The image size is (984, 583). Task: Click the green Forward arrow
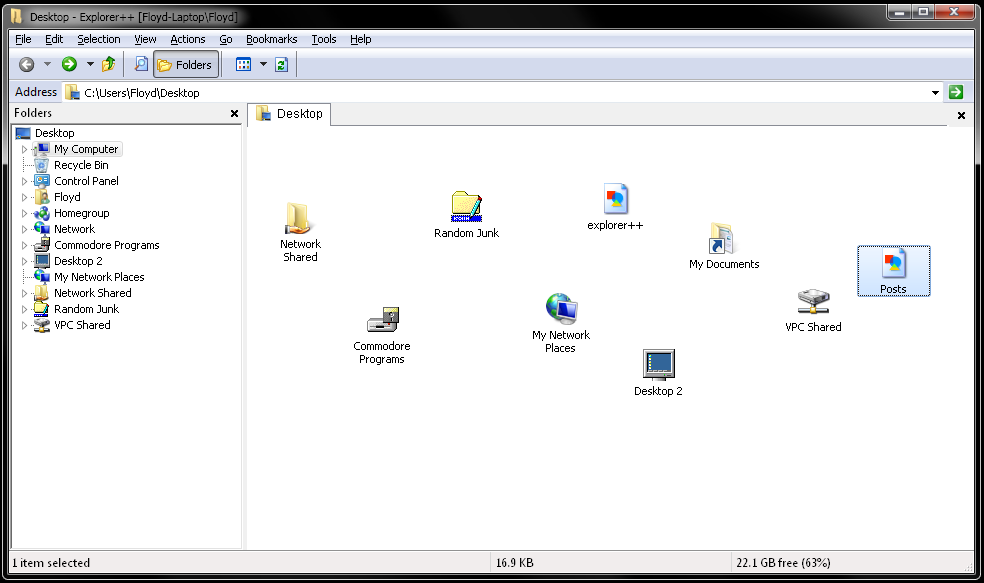[69, 65]
